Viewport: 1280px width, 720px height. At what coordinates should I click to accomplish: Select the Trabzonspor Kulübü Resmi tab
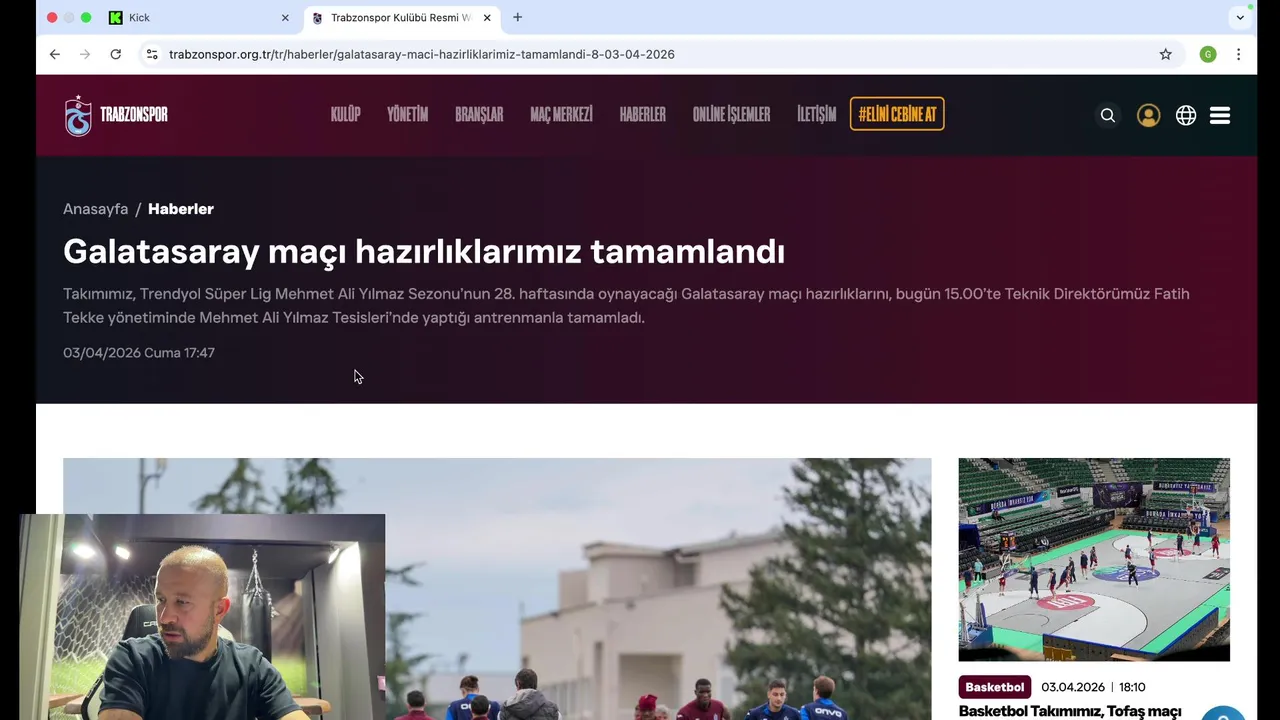[401, 17]
